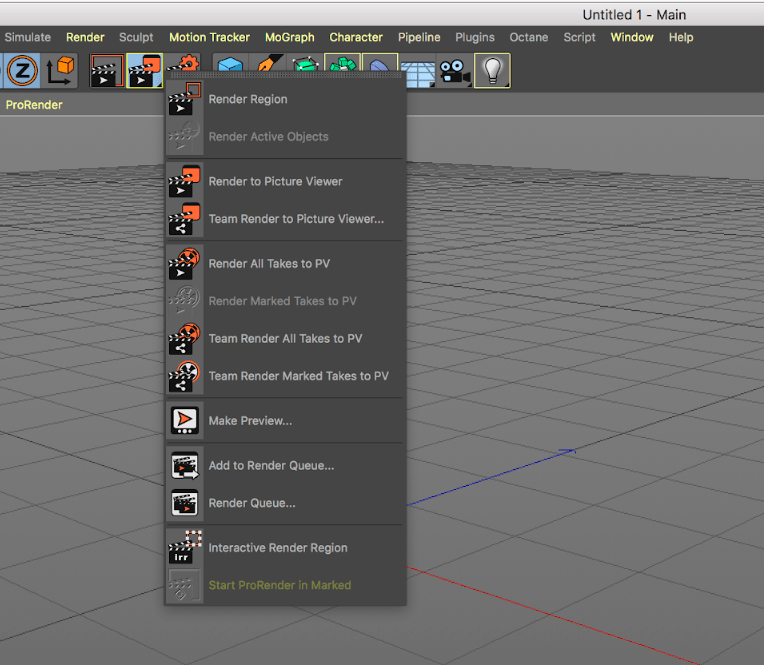The image size is (764, 665).
Task: Select Add to Render Queue option
Action: click(271, 466)
